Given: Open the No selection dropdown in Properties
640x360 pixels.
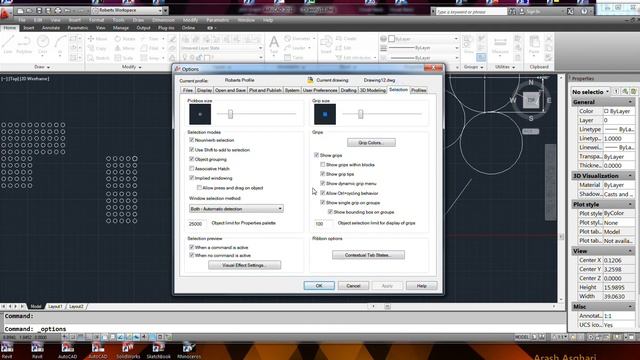Looking at the screenshot, I should [x=590, y=92].
